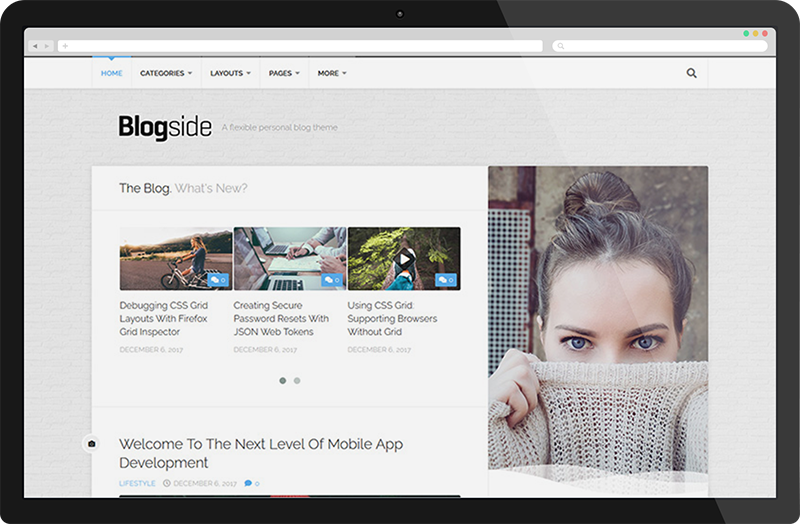Open the More dropdown menu

(x=332, y=73)
